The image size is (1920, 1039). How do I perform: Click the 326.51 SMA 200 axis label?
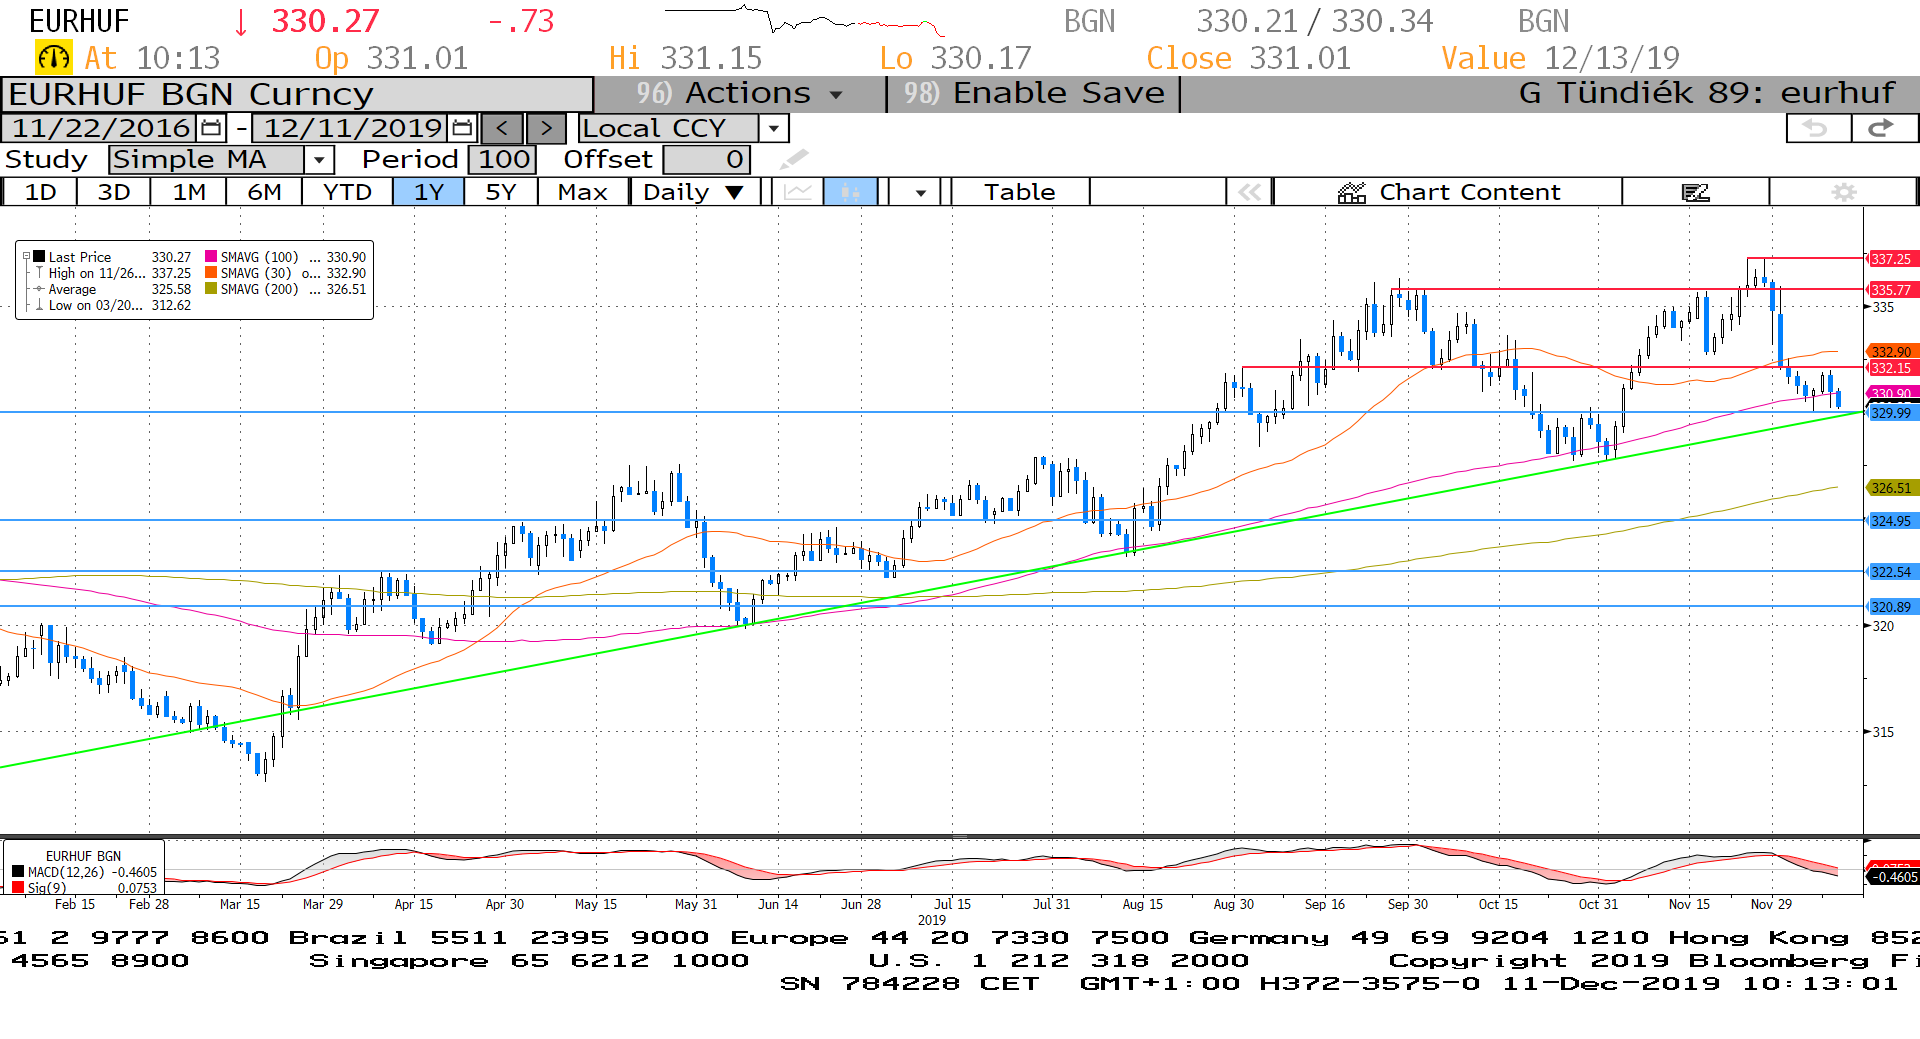pos(1891,488)
